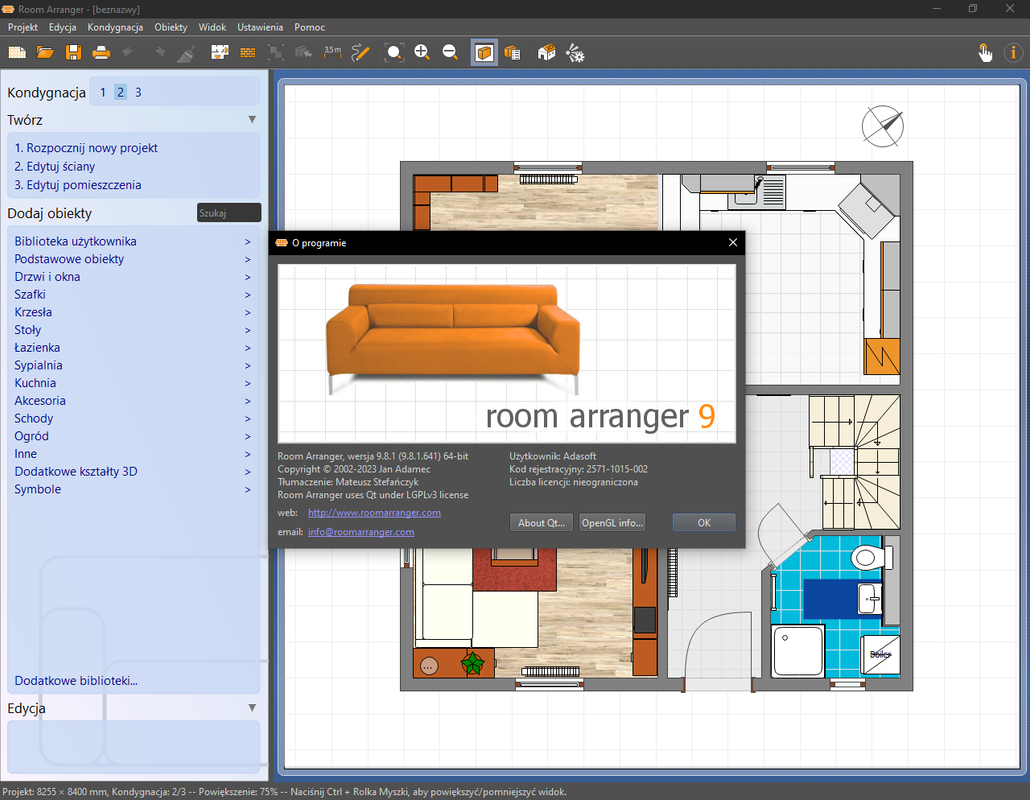This screenshot has width=1030, height=800.
Task: Save project using the floppy disk icon
Action: click(x=74, y=53)
